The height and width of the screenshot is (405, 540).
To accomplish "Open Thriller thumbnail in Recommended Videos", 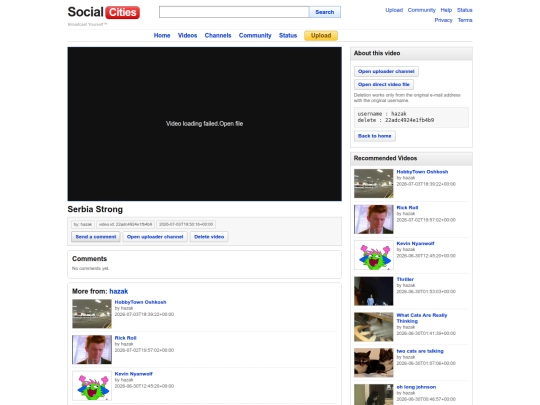I will click(x=374, y=291).
